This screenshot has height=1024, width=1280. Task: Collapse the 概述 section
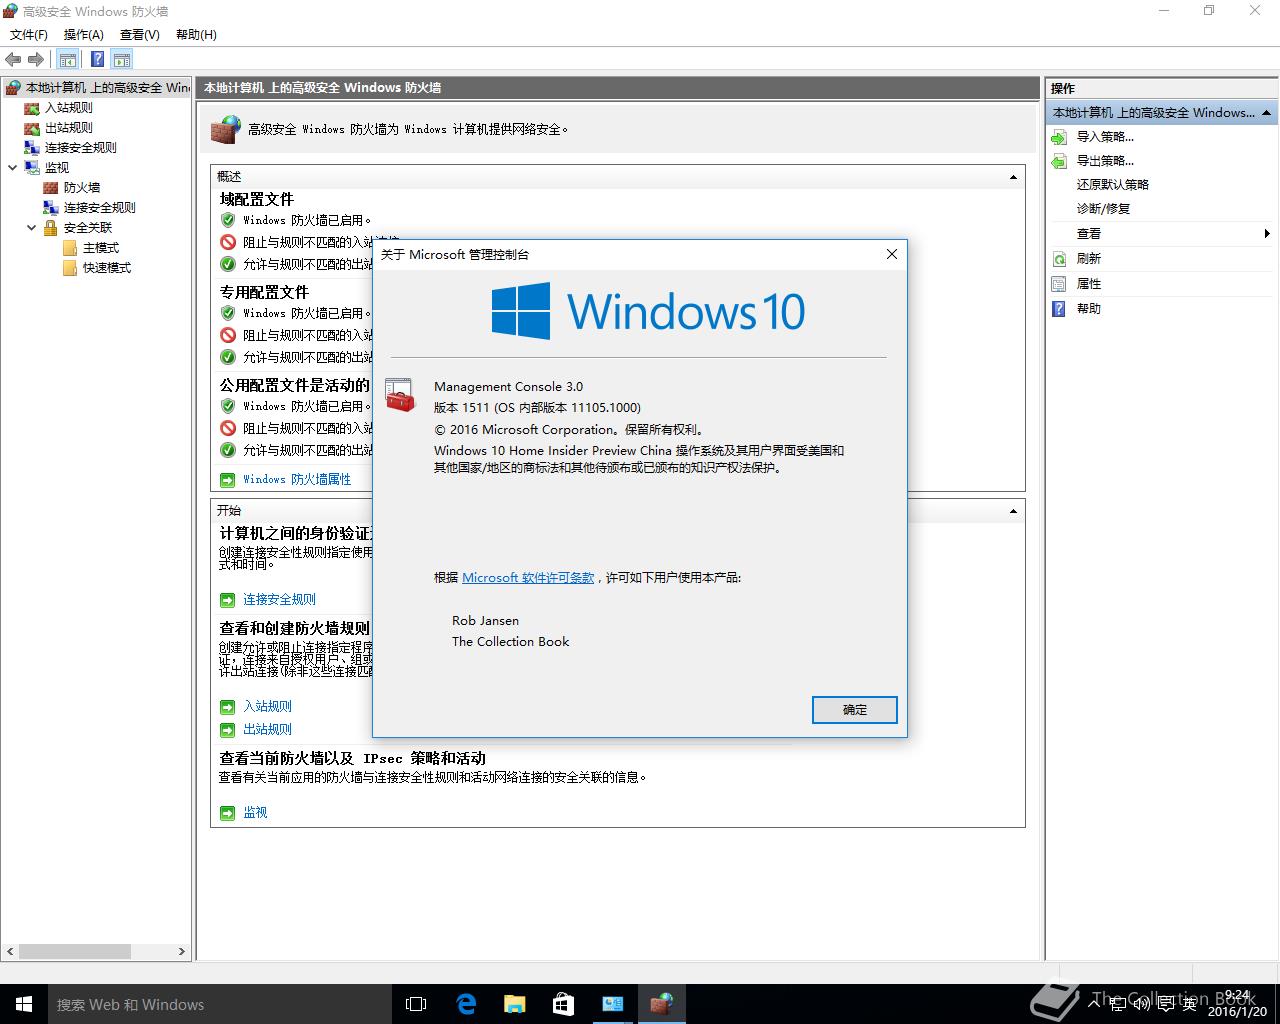coord(1013,177)
